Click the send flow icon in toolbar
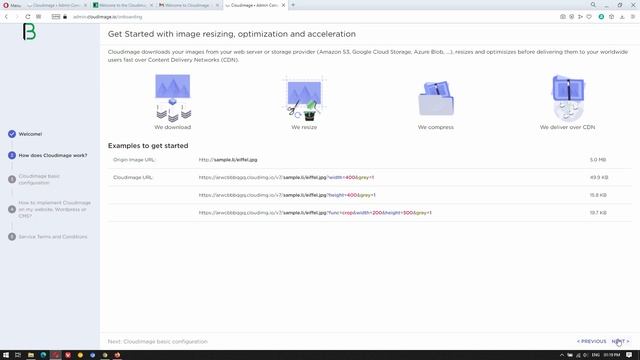The image size is (640, 360). pyautogui.click(x=580, y=17)
